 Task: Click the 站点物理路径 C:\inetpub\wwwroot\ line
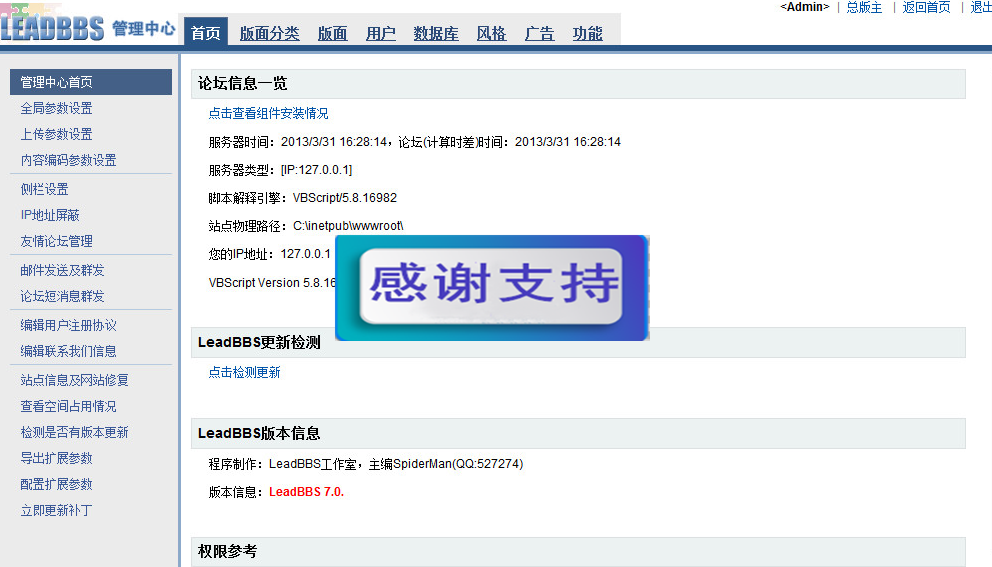(306, 226)
